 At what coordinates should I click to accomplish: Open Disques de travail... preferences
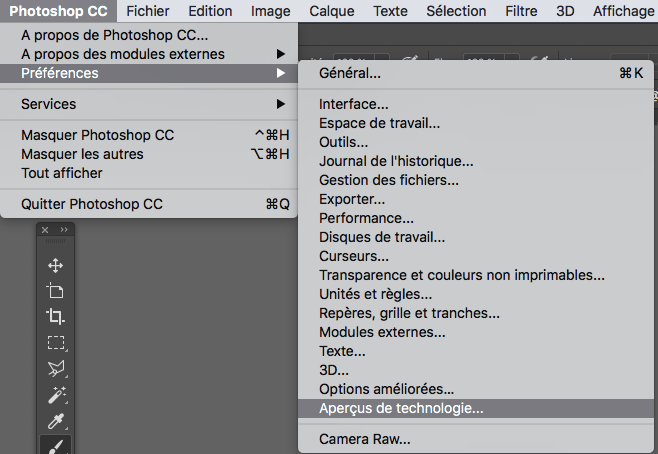pyautogui.click(x=476, y=237)
